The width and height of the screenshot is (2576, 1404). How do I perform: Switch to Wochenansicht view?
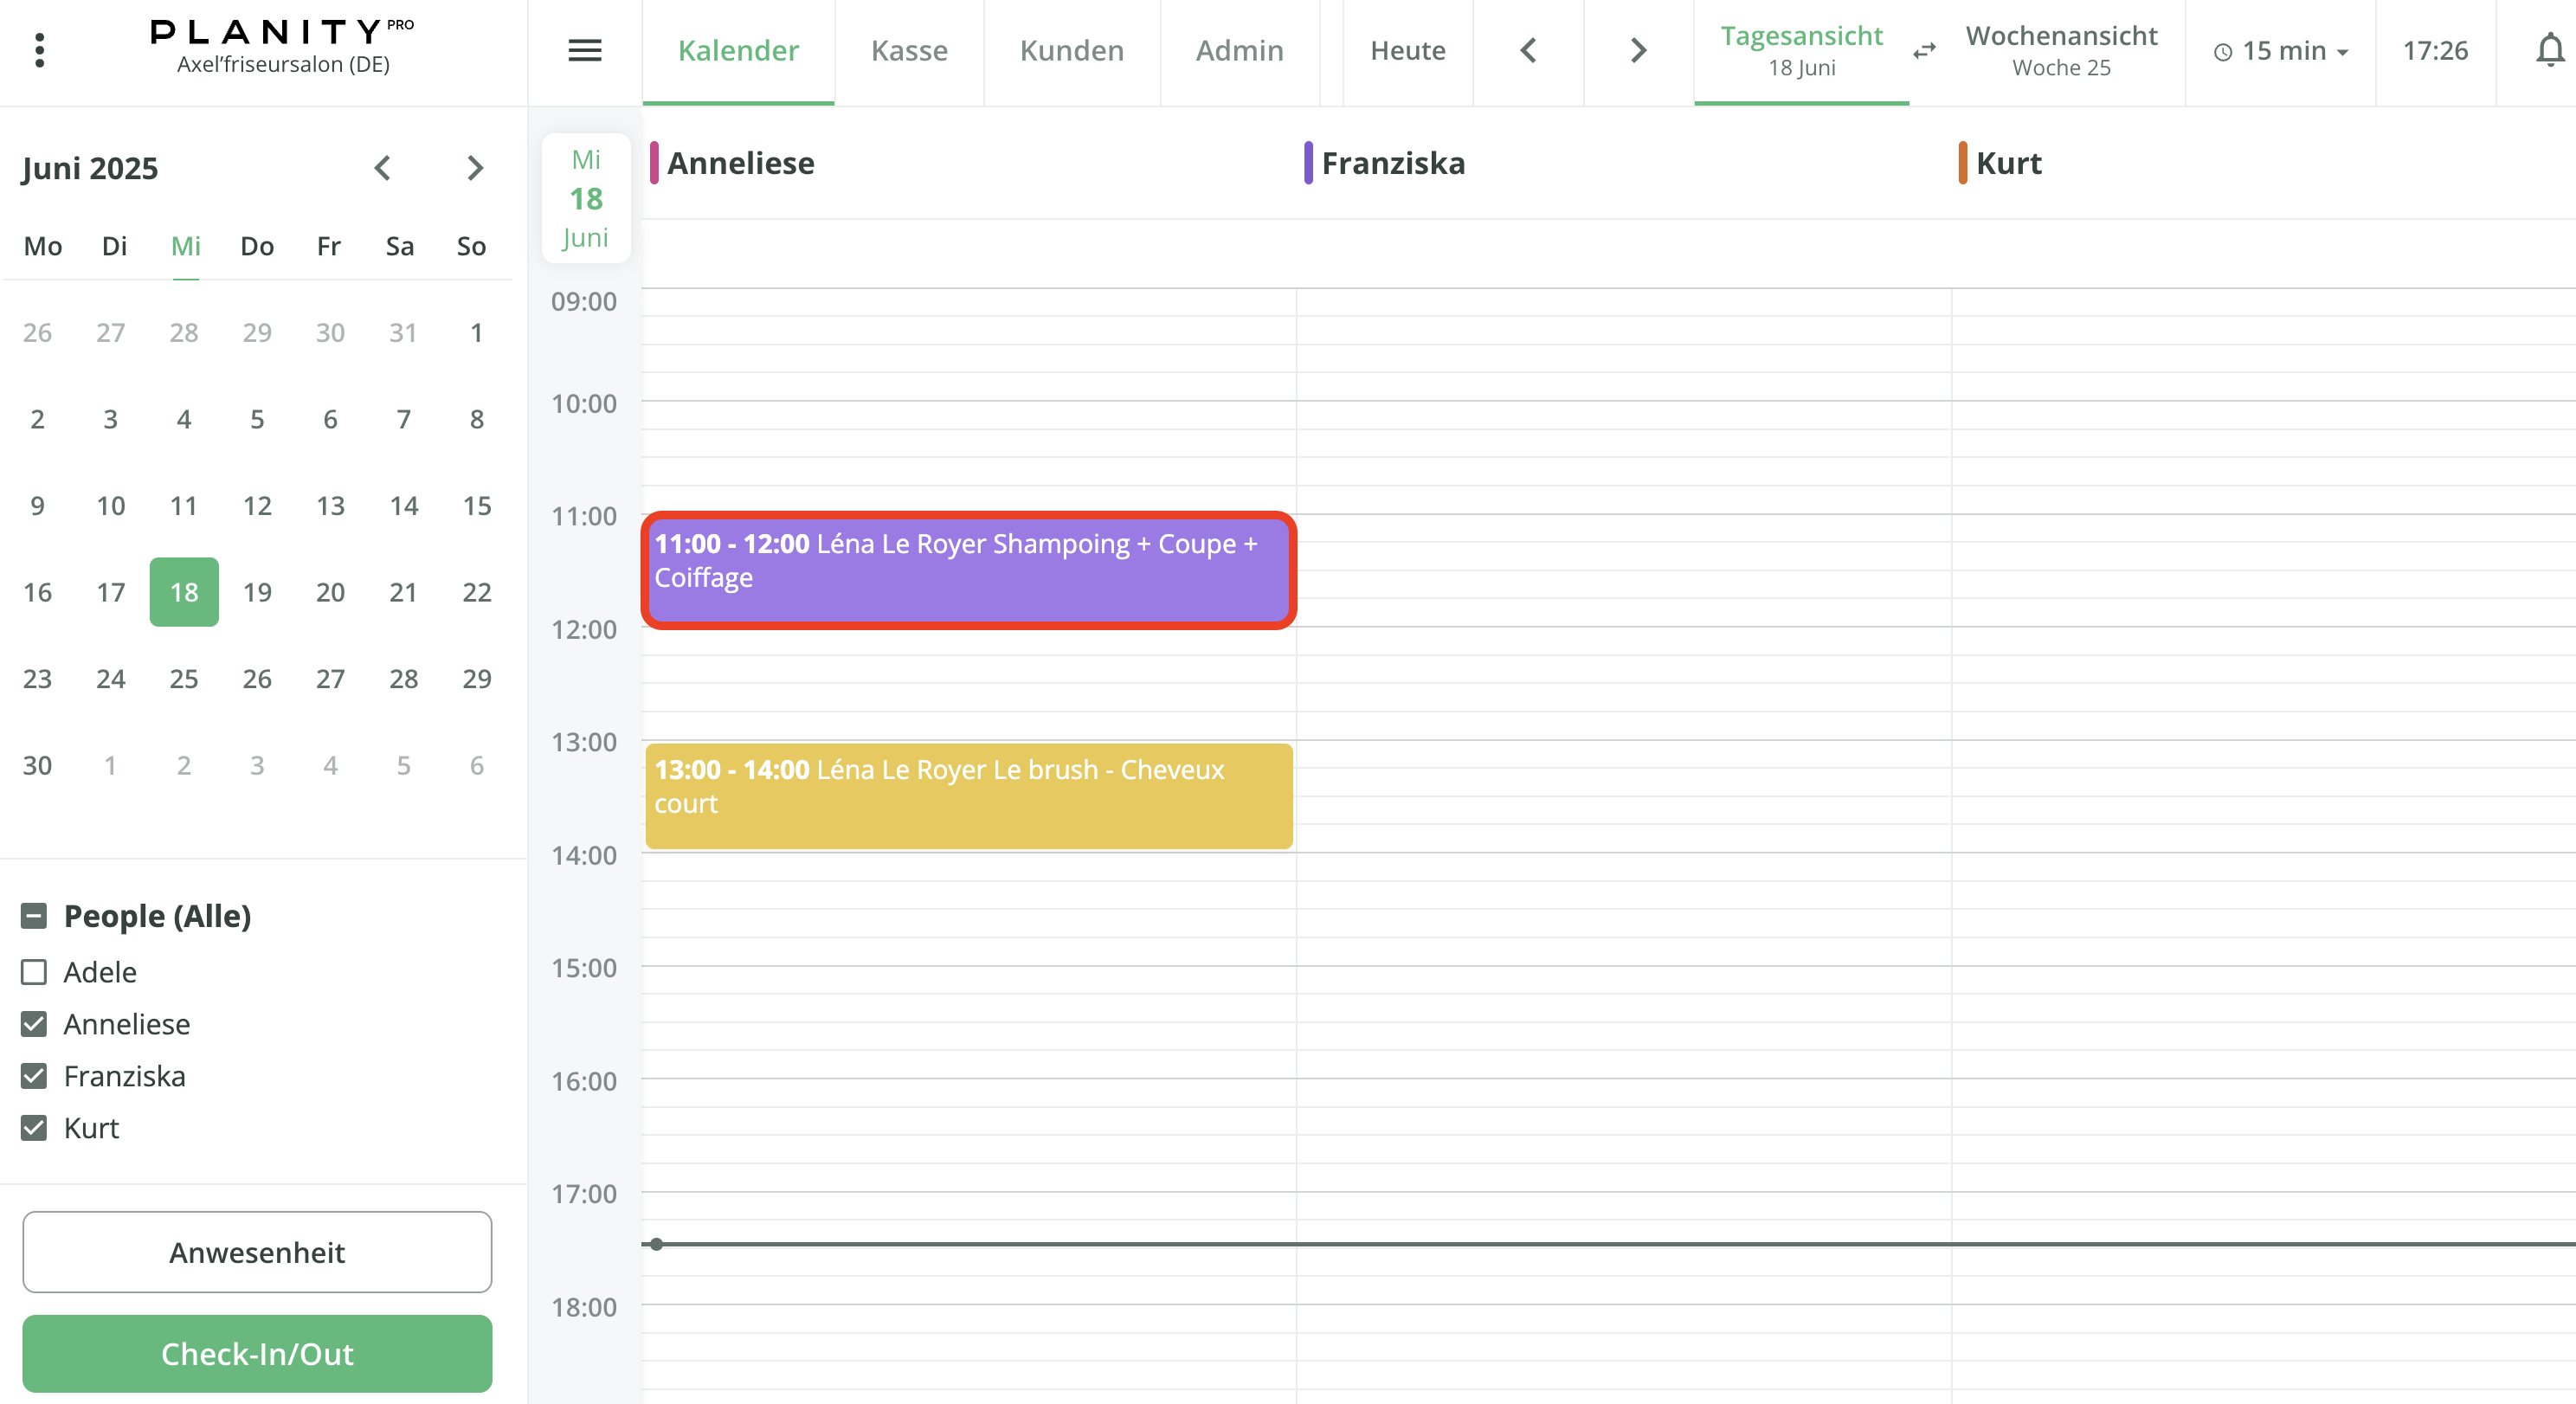click(x=2061, y=50)
